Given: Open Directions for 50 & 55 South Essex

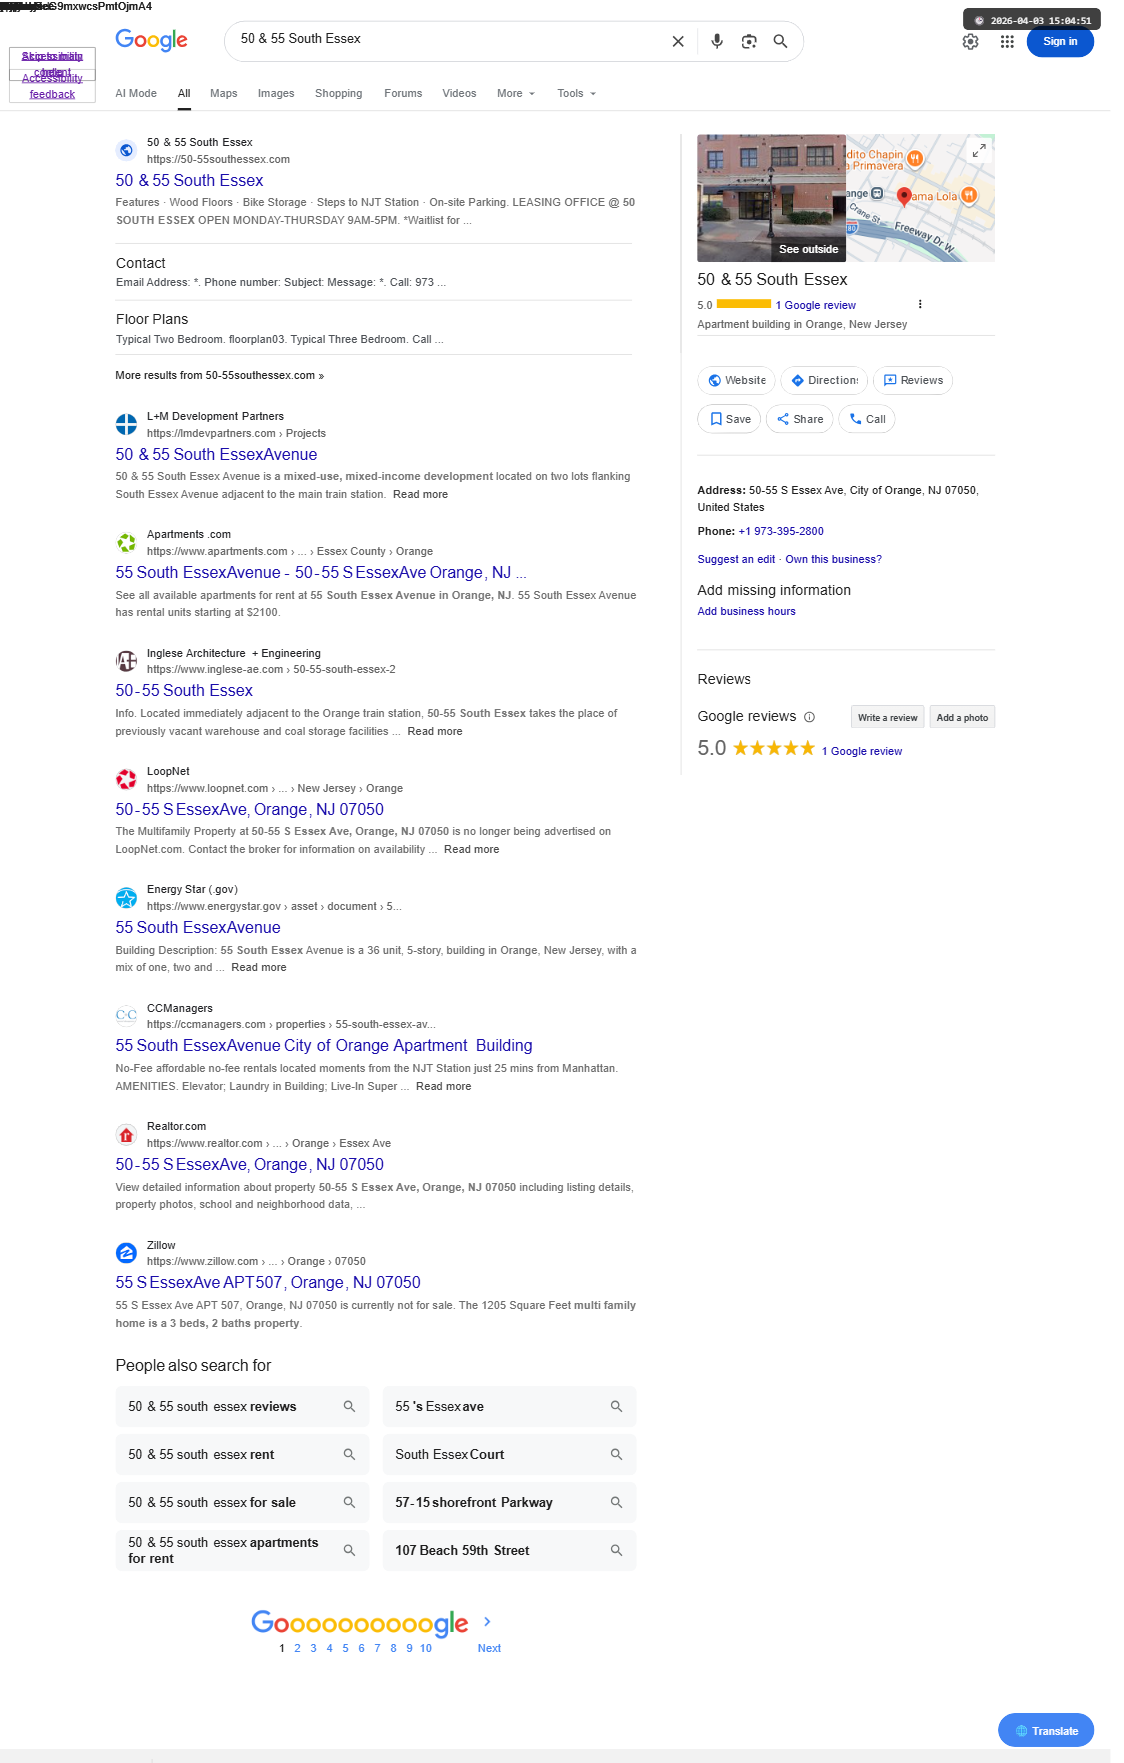Looking at the screenshot, I should coord(824,380).
